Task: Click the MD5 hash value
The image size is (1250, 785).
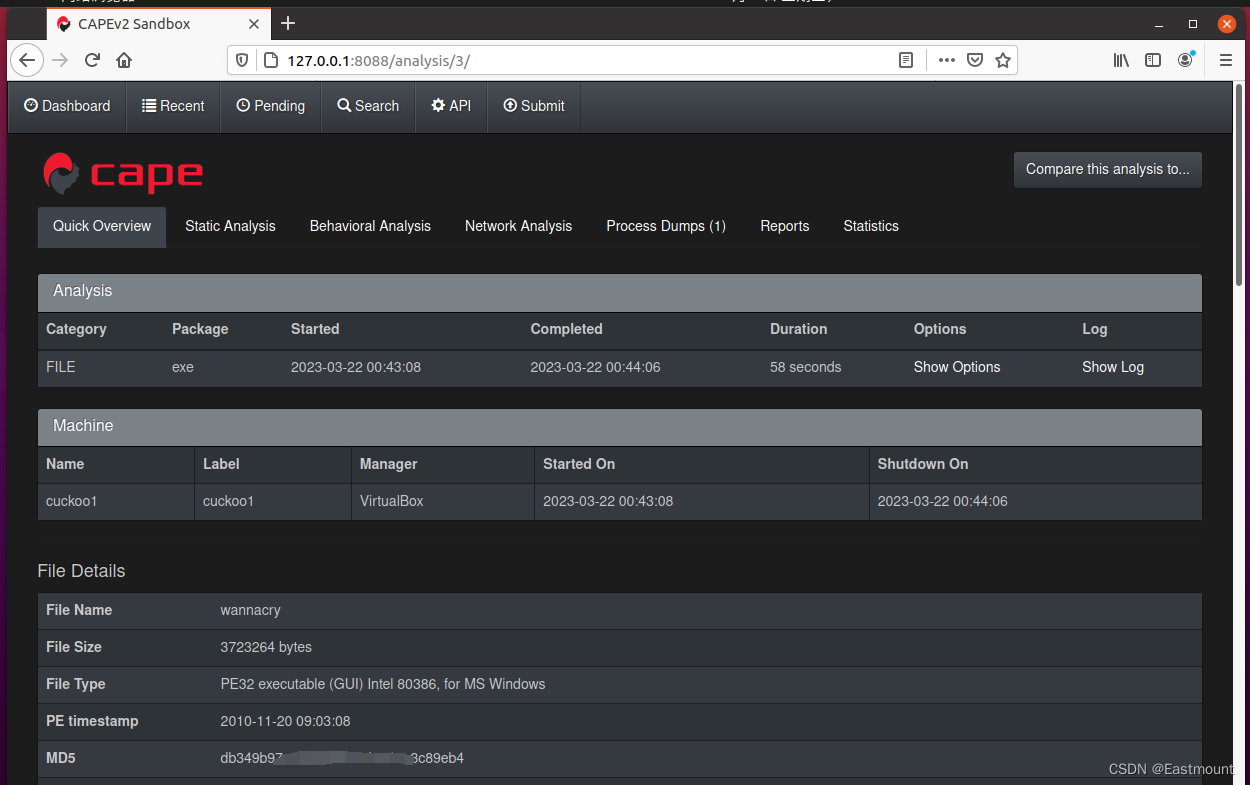Action: point(342,758)
